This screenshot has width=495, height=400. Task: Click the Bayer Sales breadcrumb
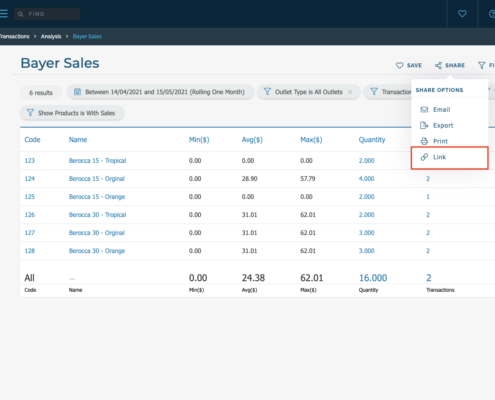87,36
